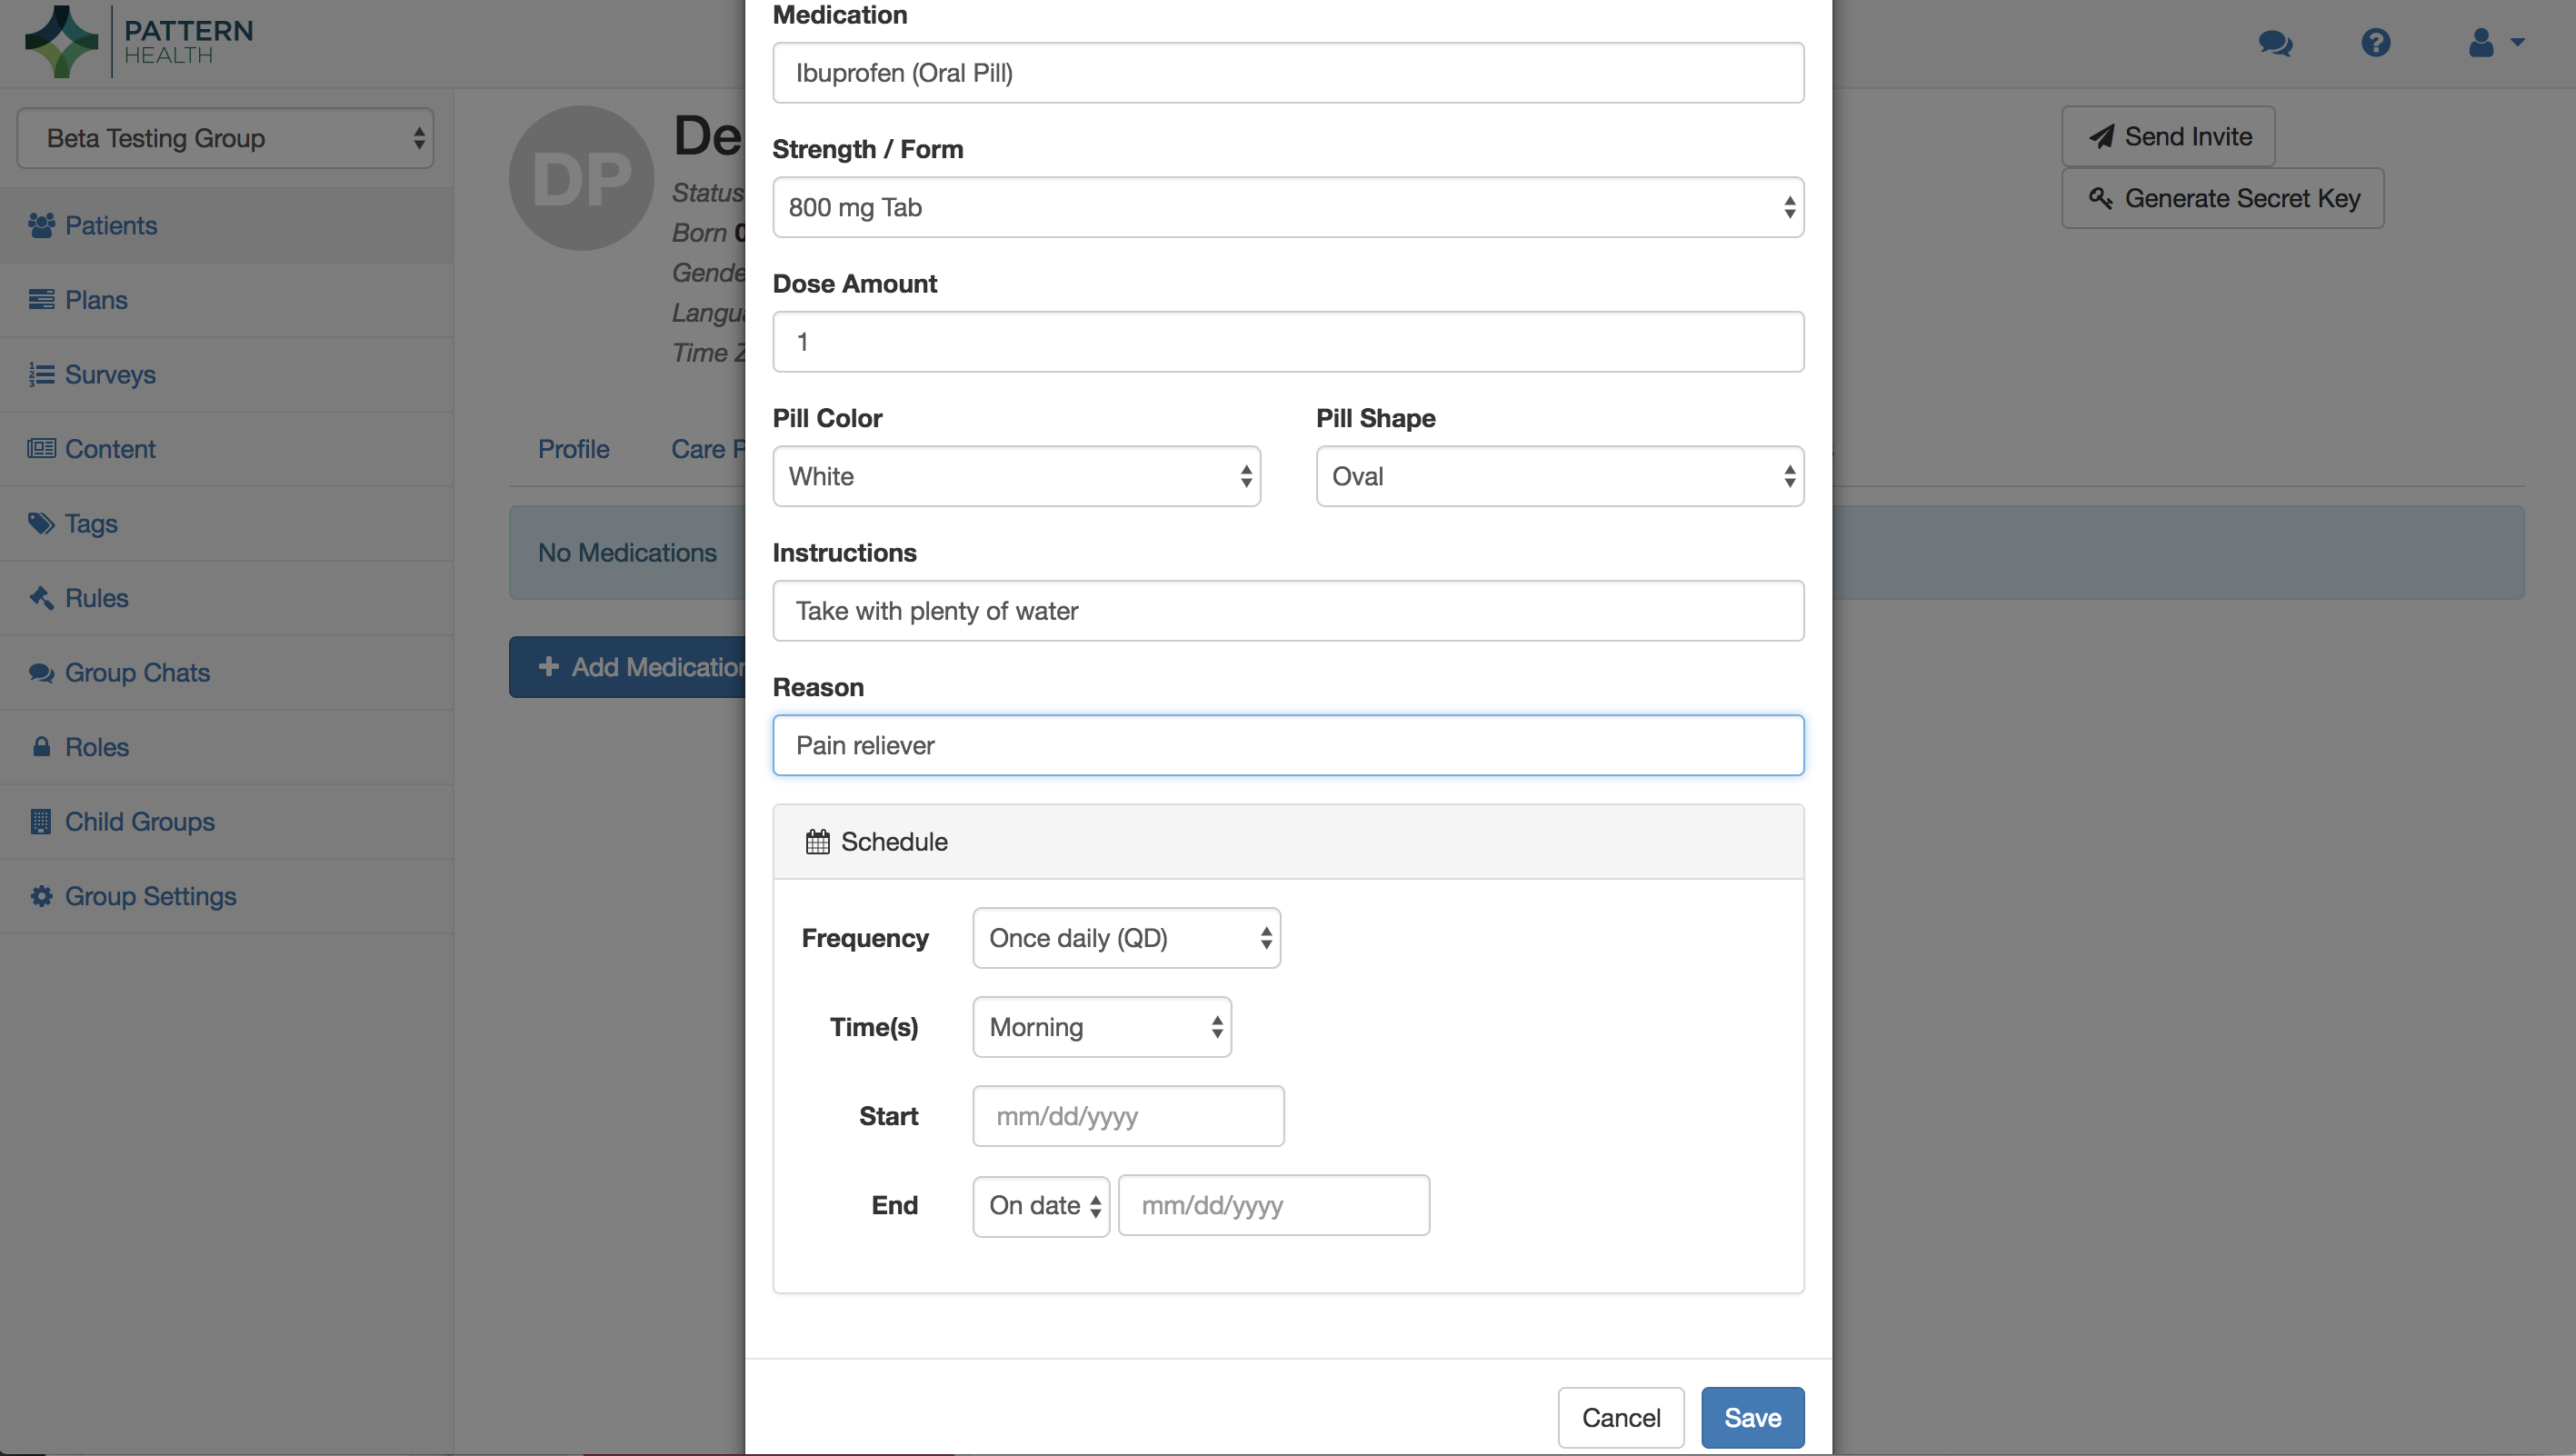Save the medication form
This screenshot has width=2576, height=1456.
coord(1752,1418)
